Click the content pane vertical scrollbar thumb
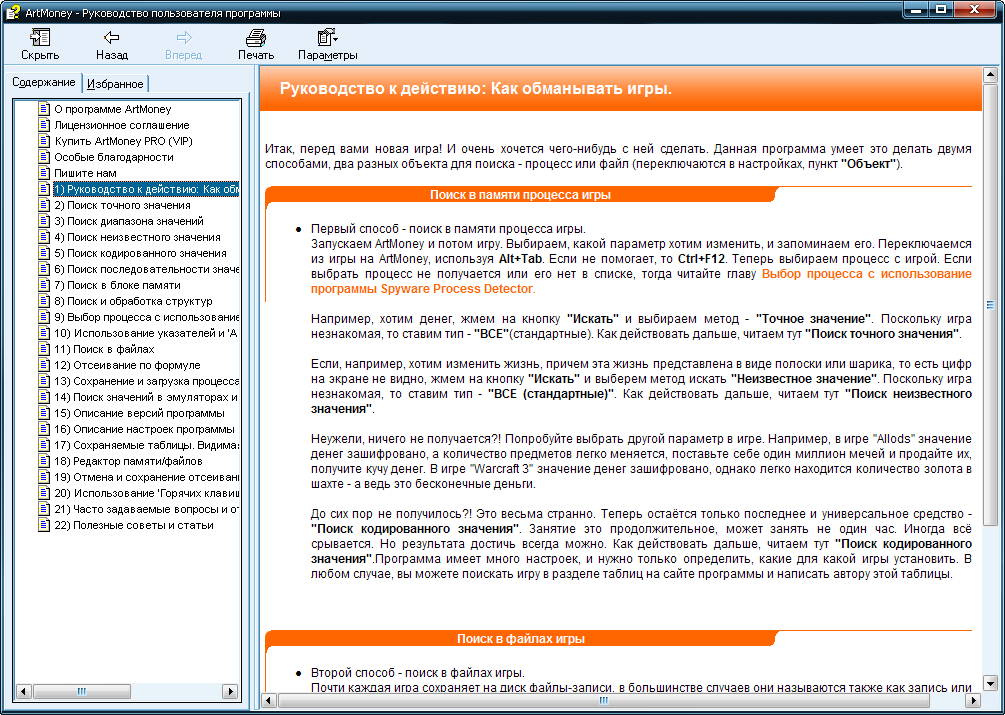 pos(990,304)
